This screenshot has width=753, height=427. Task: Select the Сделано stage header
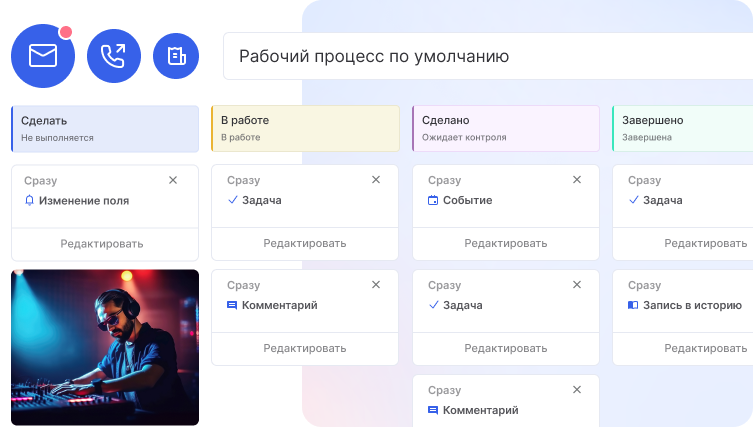pos(505,128)
